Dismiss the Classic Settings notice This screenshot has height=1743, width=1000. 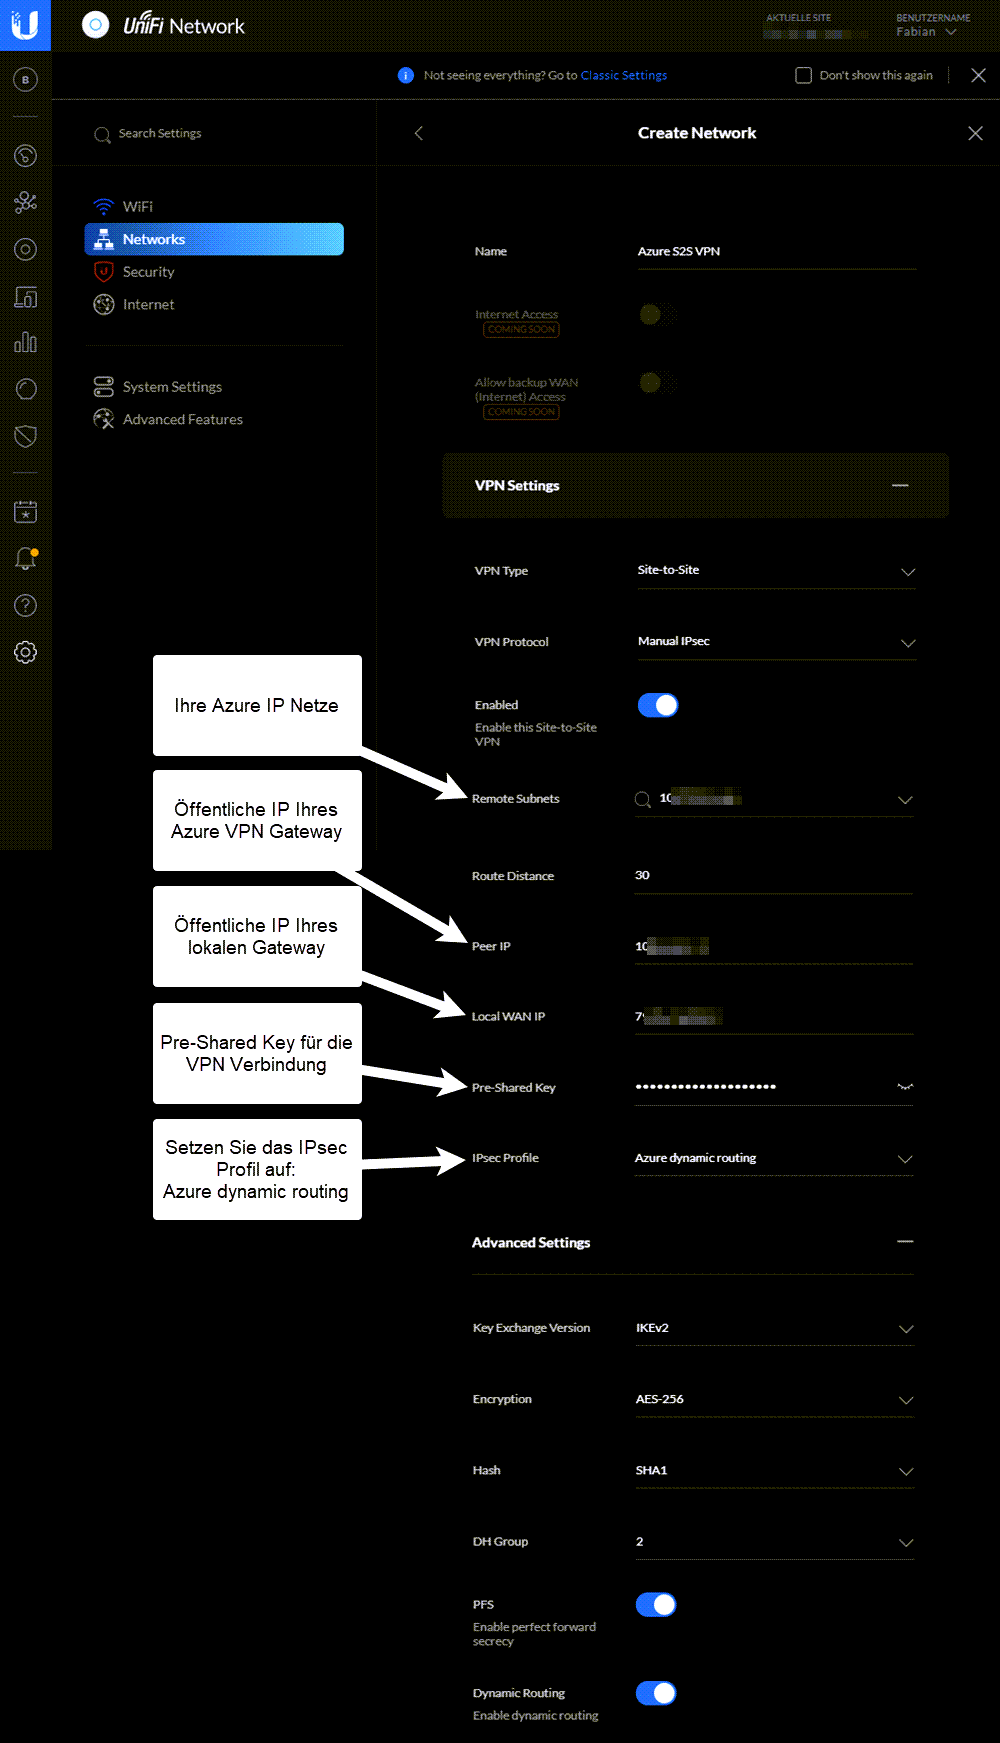979,75
